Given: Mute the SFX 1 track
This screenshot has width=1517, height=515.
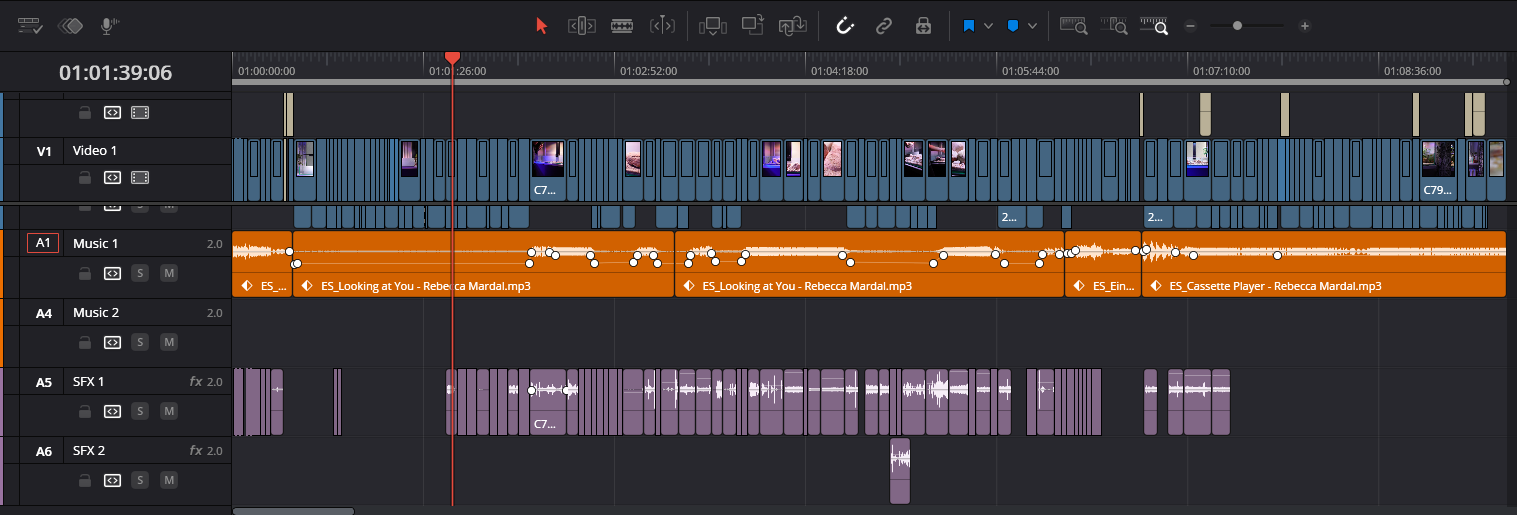Looking at the screenshot, I should [168, 411].
